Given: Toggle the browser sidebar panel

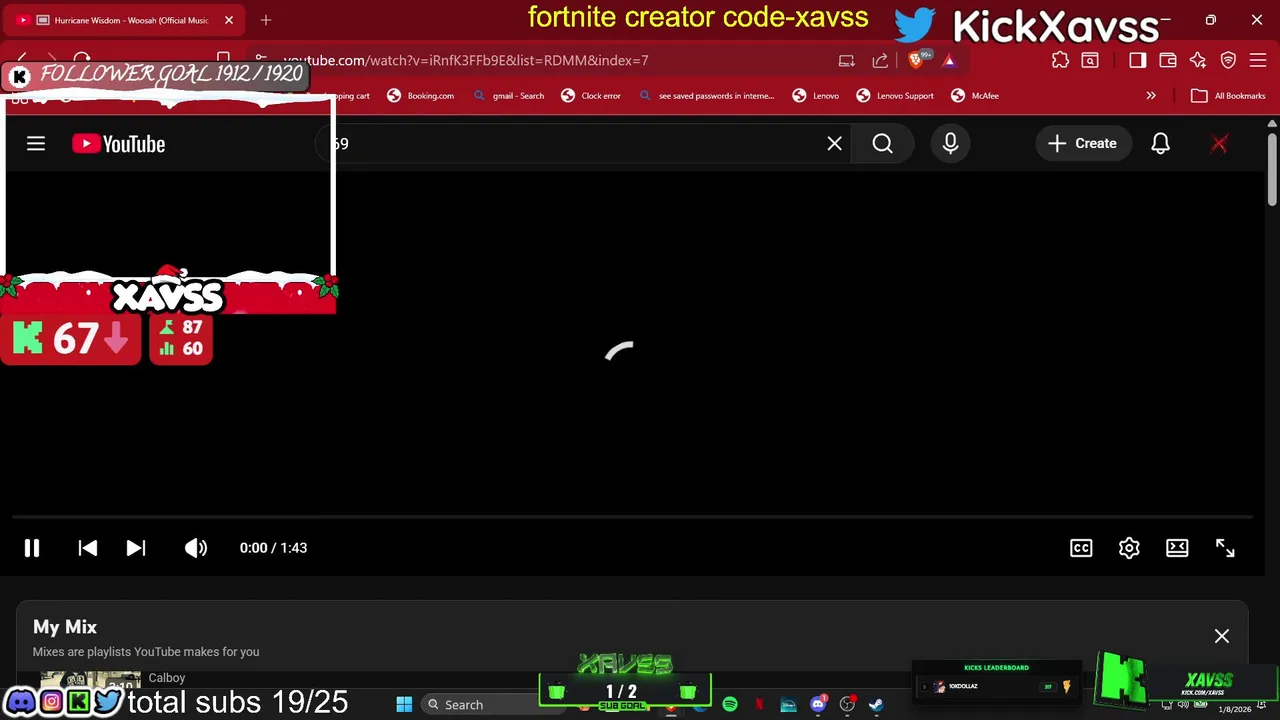Looking at the screenshot, I should [1137, 61].
